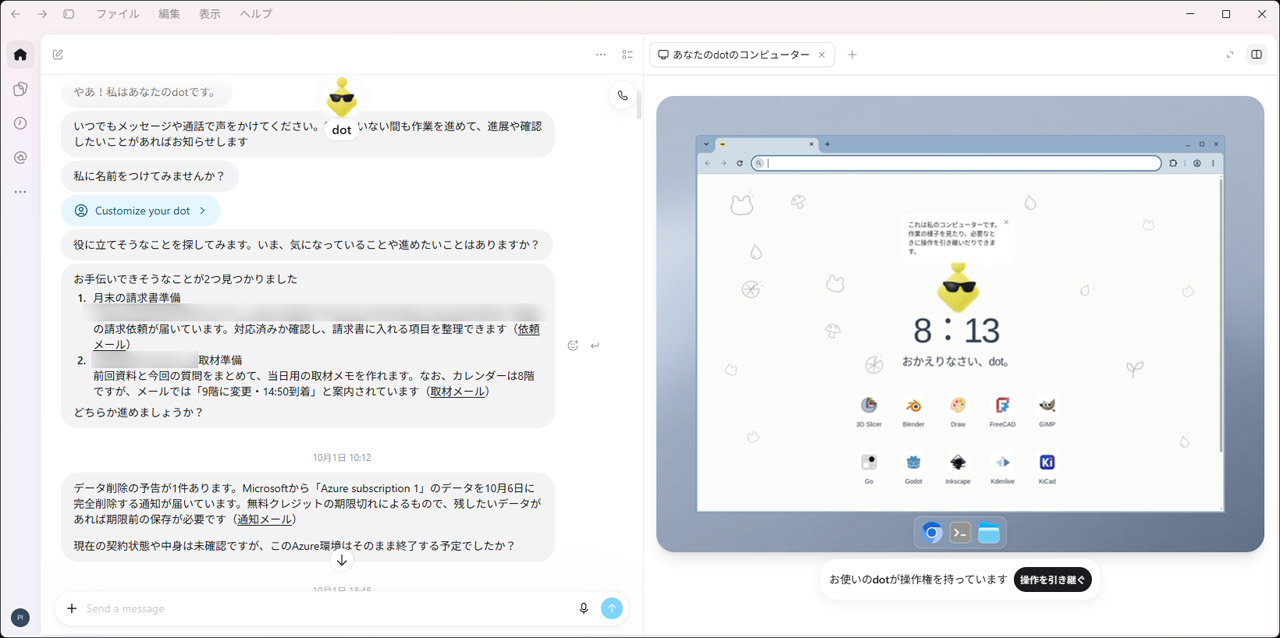The width and height of the screenshot is (1280, 638).
Task: Expand the computer panel to full size
Action: 1230,55
